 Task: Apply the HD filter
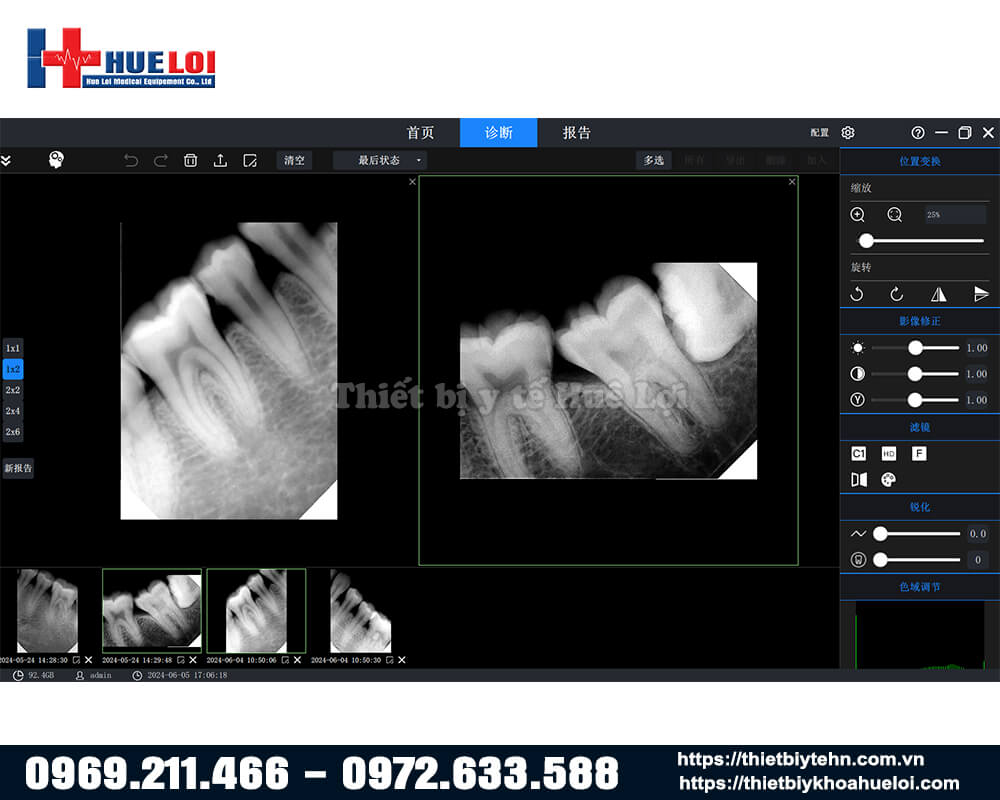point(889,453)
